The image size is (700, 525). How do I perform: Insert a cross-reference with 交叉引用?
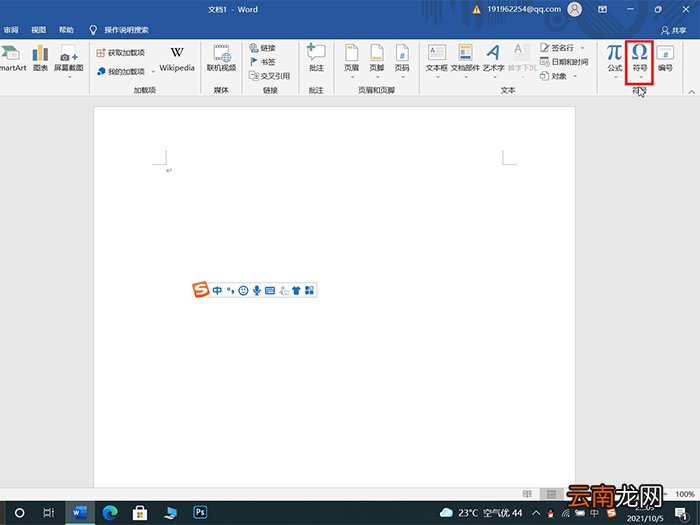[270, 76]
